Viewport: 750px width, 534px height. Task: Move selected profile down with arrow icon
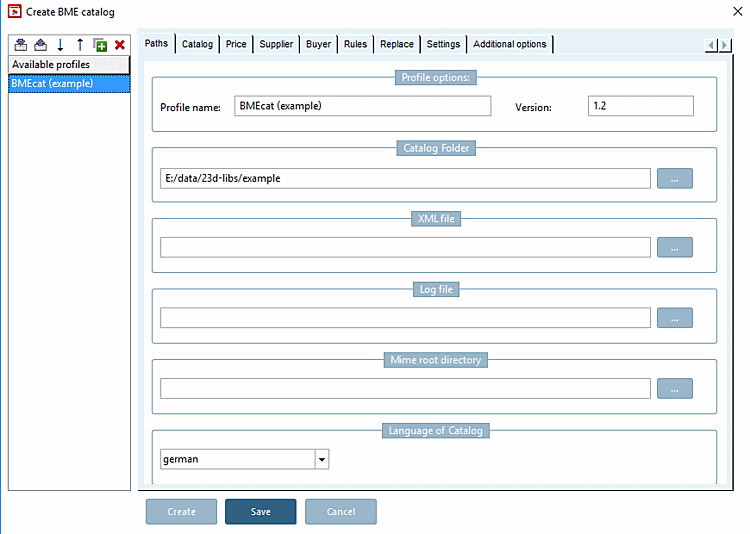60,45
